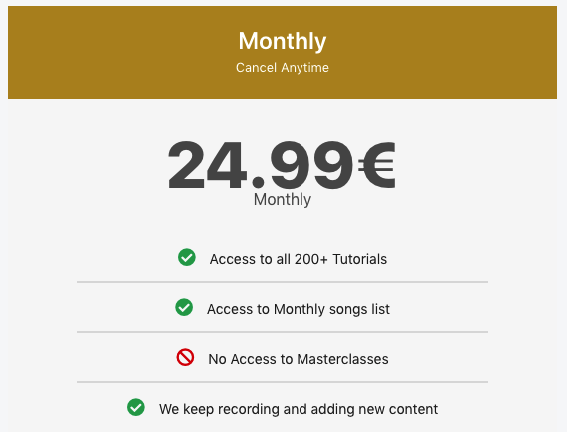567x432 pixels.
Task: Click the euro symbol in the price
Action: 376,165
